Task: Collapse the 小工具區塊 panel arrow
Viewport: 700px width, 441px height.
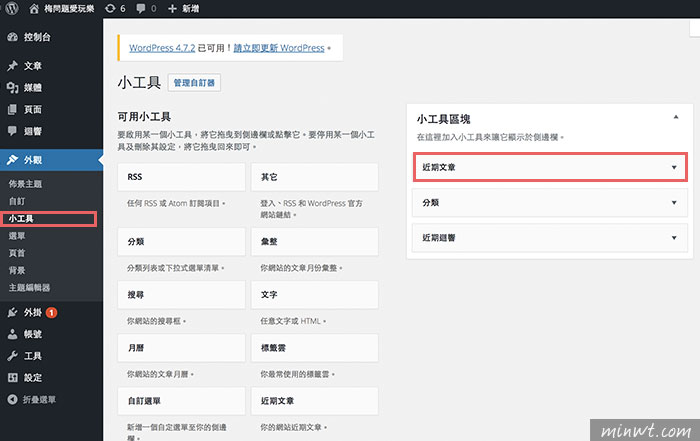Action: tap(676, 117)
